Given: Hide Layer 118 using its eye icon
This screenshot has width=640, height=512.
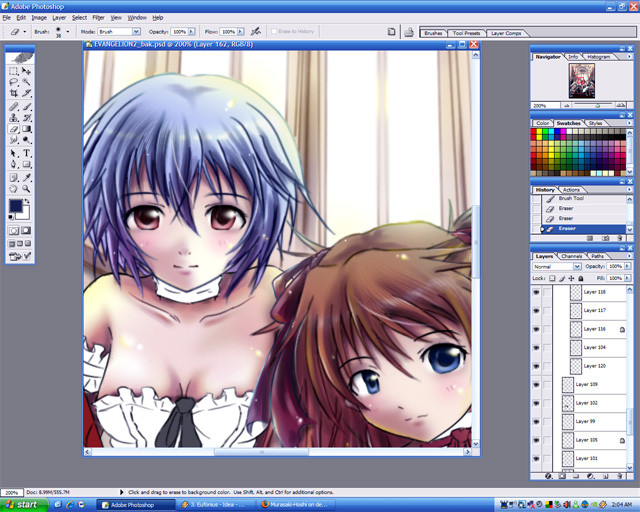Looking at the screenshot, I should pyautogui.click(x=536, y=292).
